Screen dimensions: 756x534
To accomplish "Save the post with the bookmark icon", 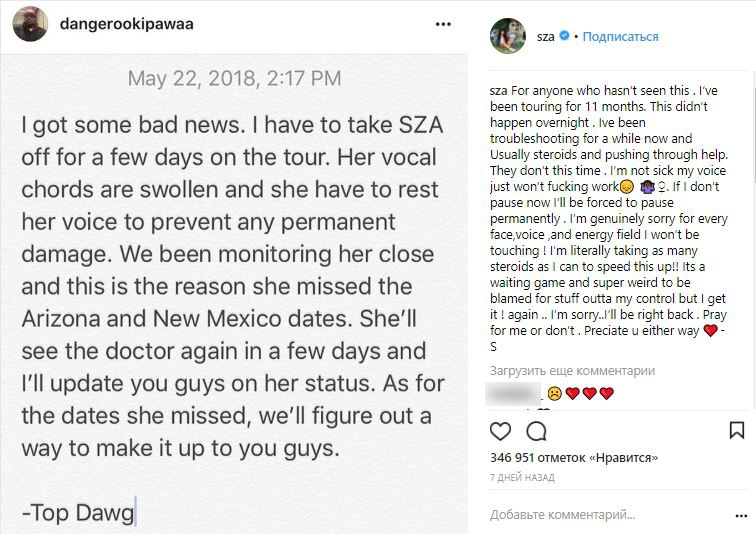I will pos(736,431).
